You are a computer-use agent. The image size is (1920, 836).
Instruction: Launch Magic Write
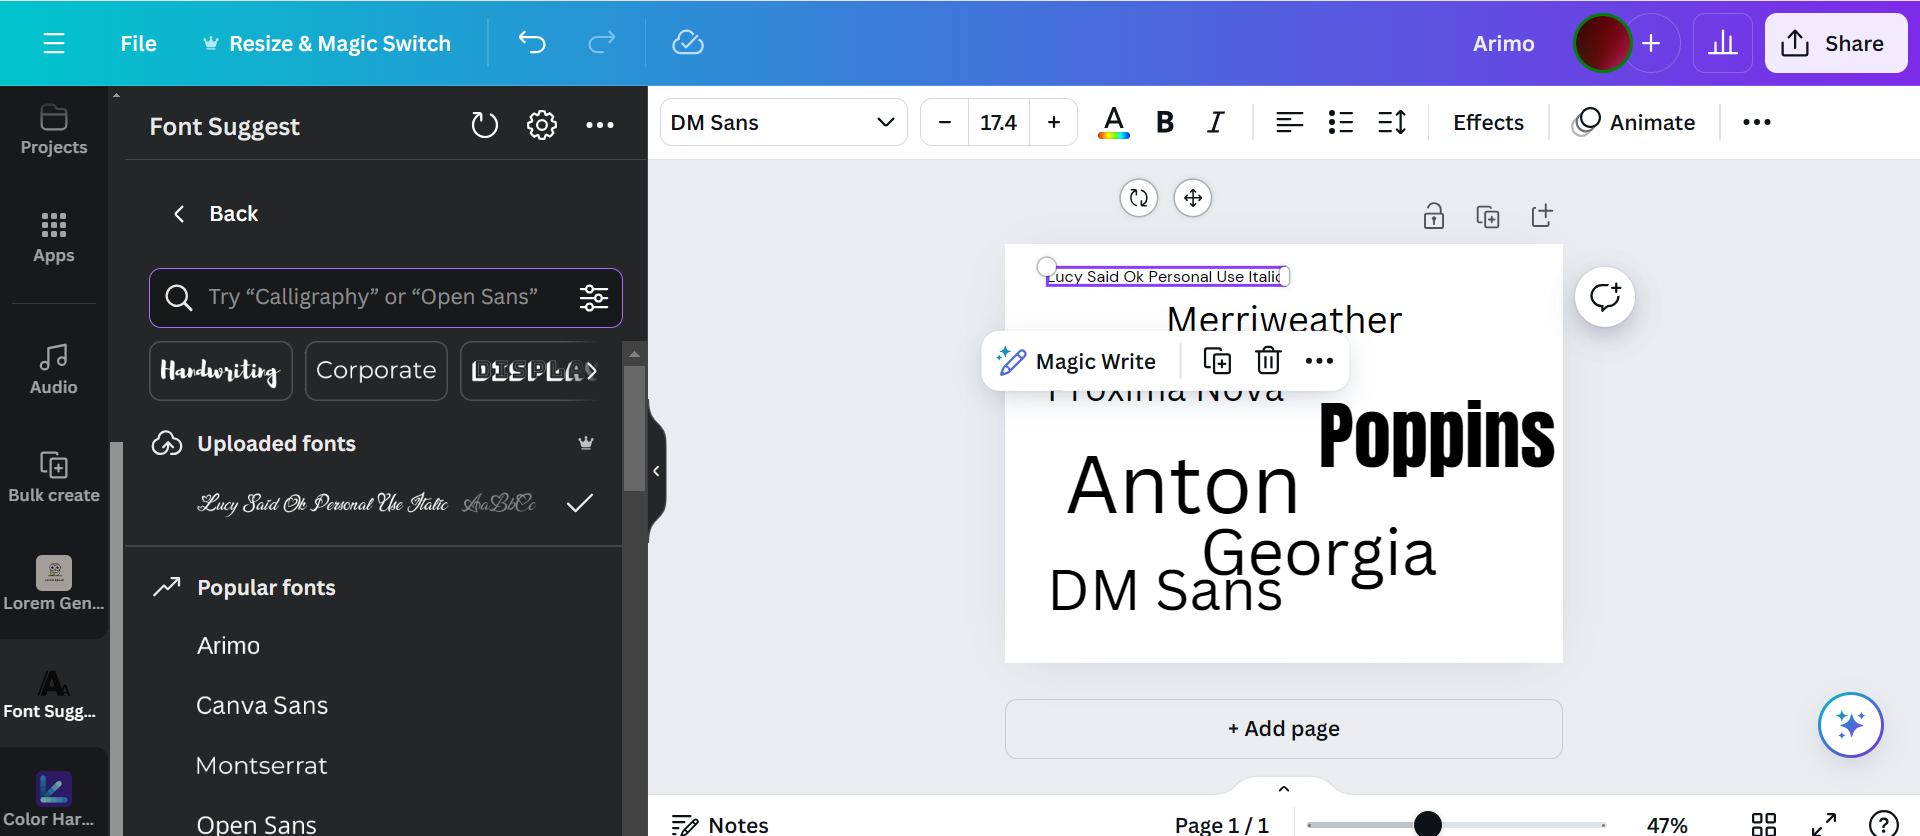(x=1076, y=361)
